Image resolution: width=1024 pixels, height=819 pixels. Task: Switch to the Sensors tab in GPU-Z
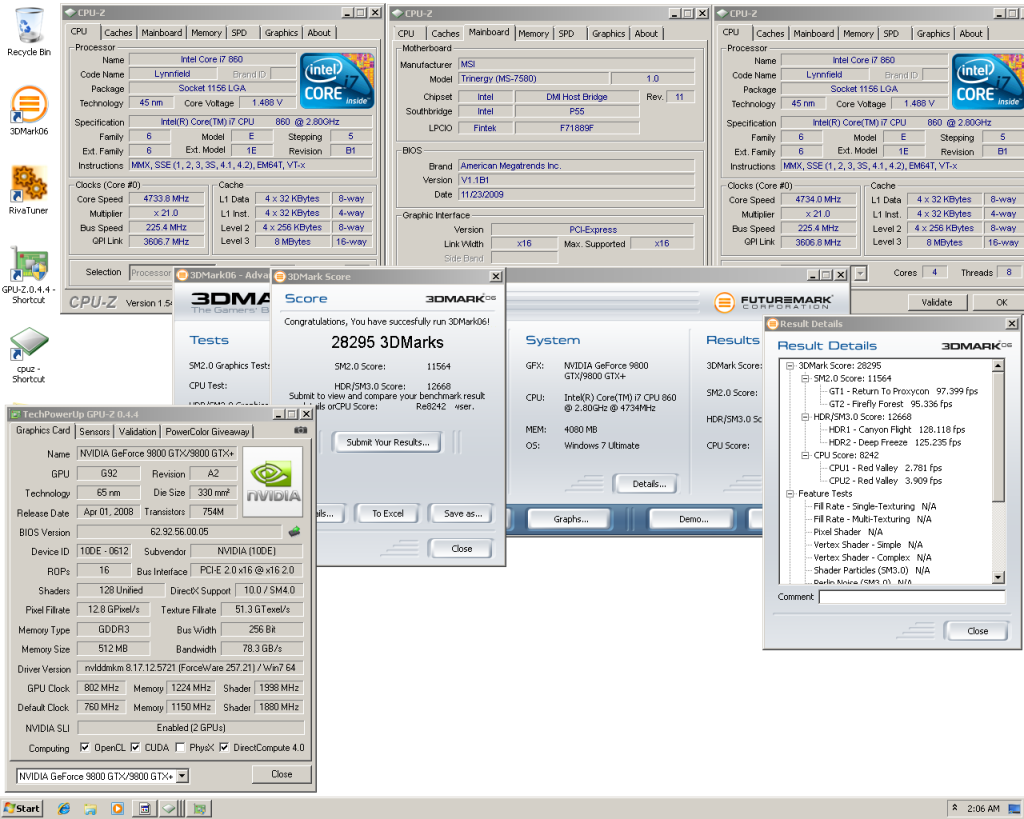95,432
